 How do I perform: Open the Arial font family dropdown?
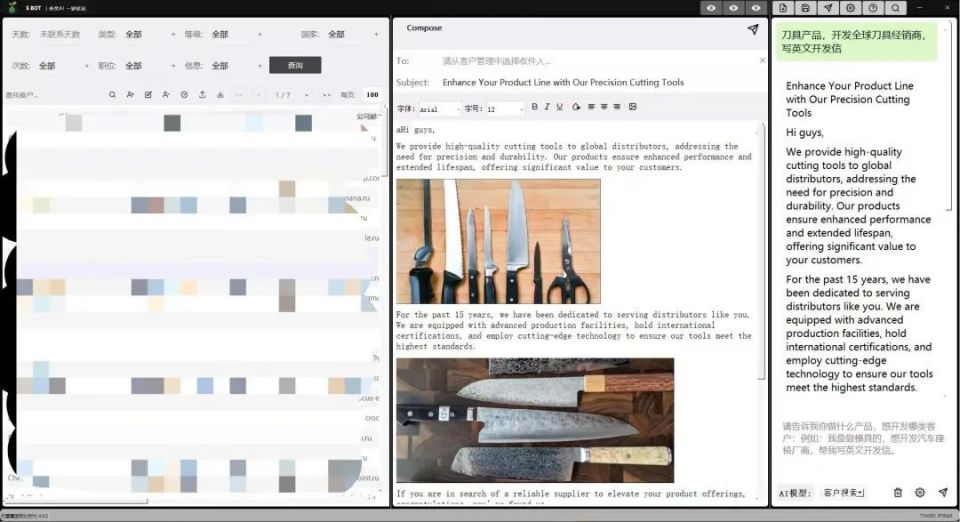[440, 109]
